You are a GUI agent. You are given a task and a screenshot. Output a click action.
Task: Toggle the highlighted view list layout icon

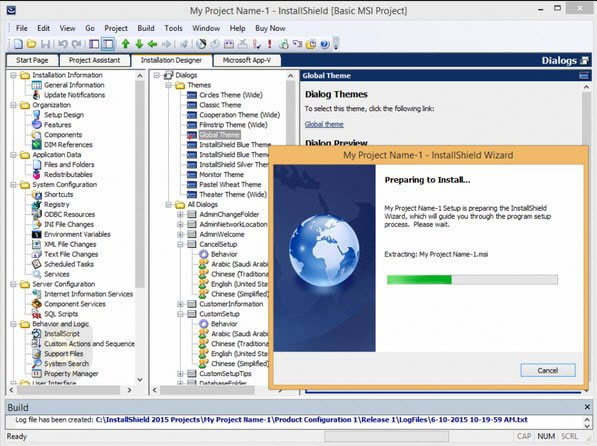(x=108, y=44)
